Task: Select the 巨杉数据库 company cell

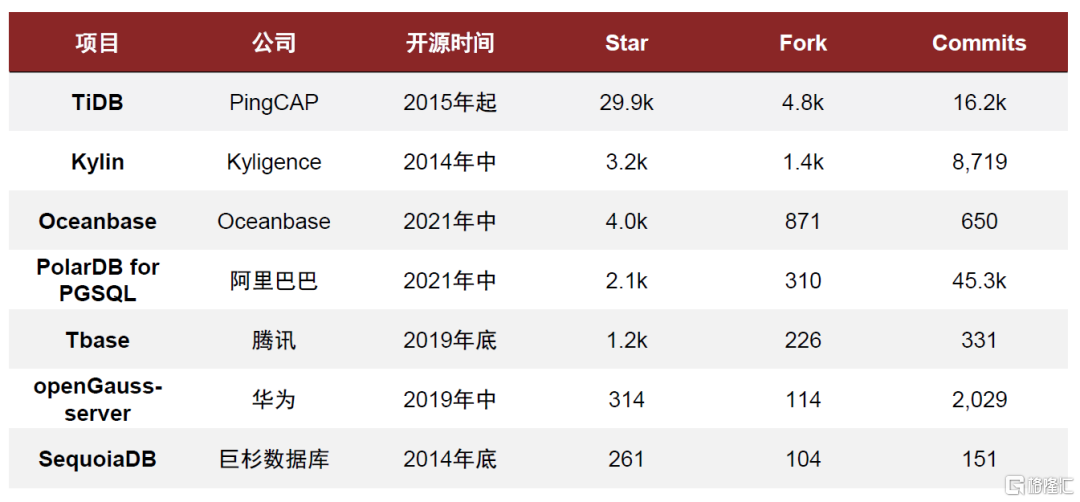Action: point(273,459)
